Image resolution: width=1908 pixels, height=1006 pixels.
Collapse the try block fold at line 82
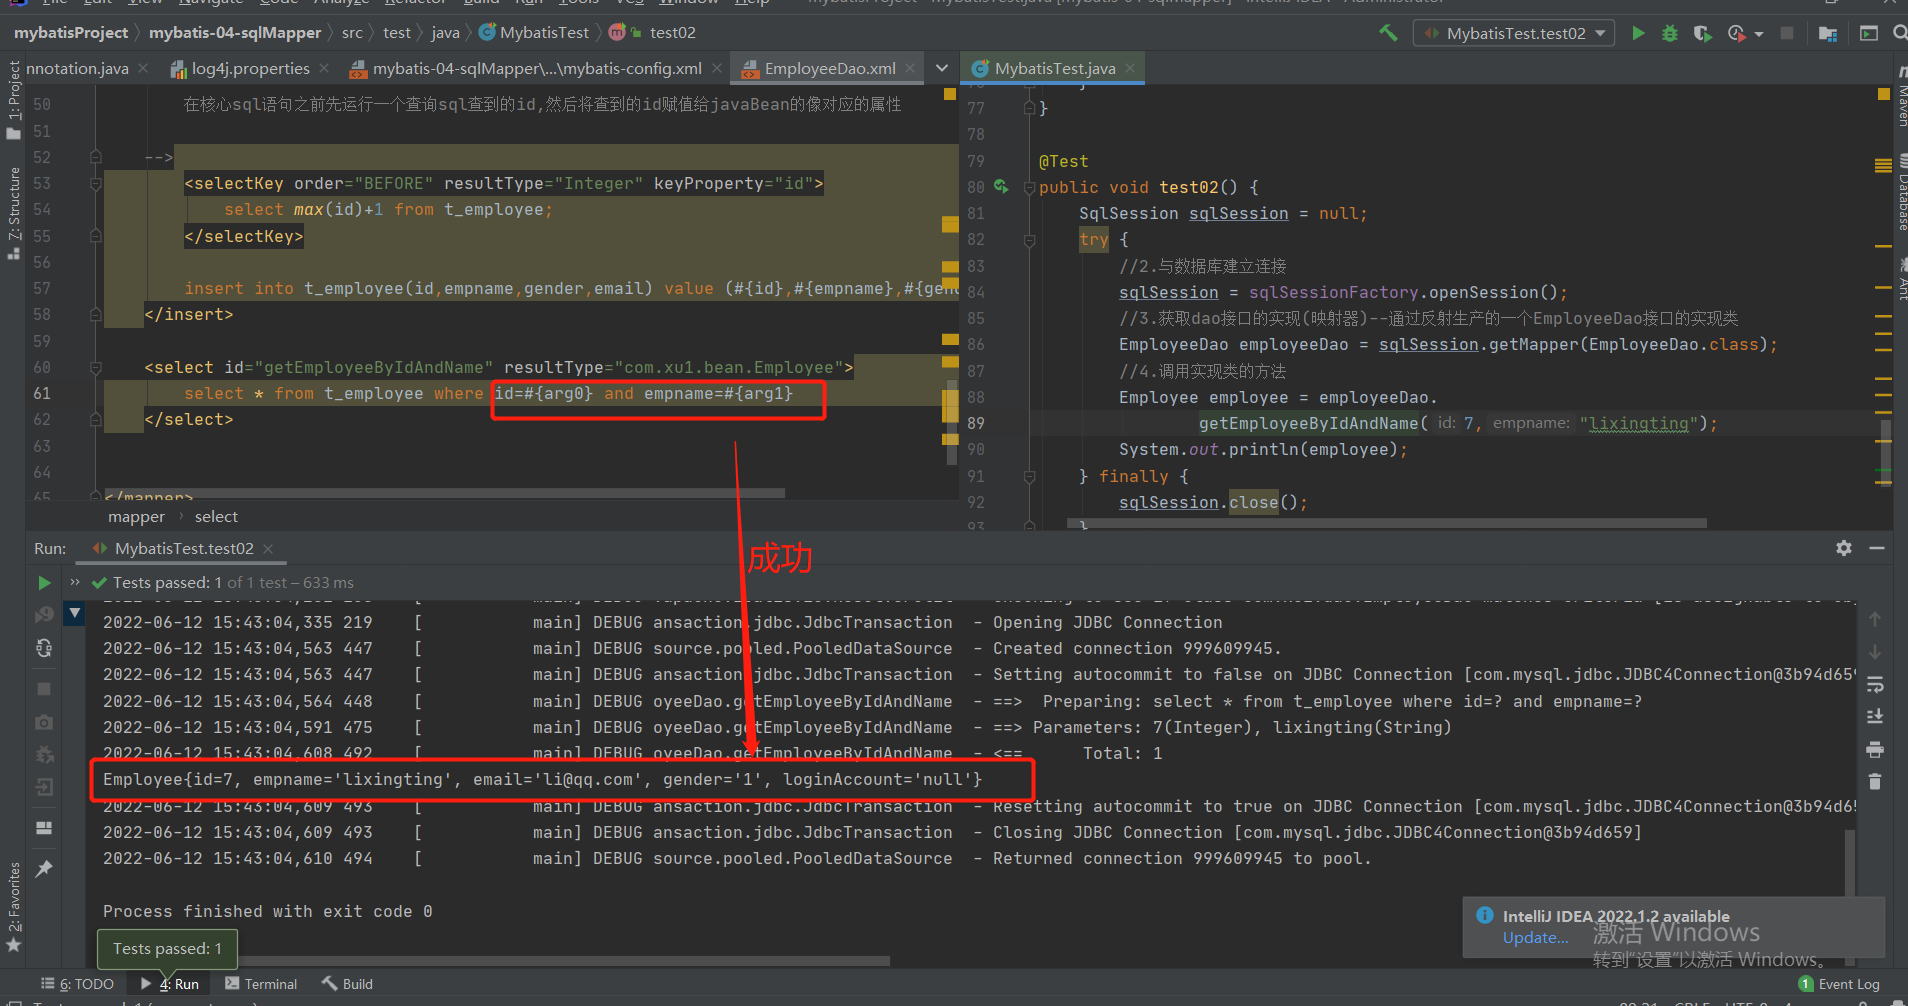click(x=1028, y=240)
